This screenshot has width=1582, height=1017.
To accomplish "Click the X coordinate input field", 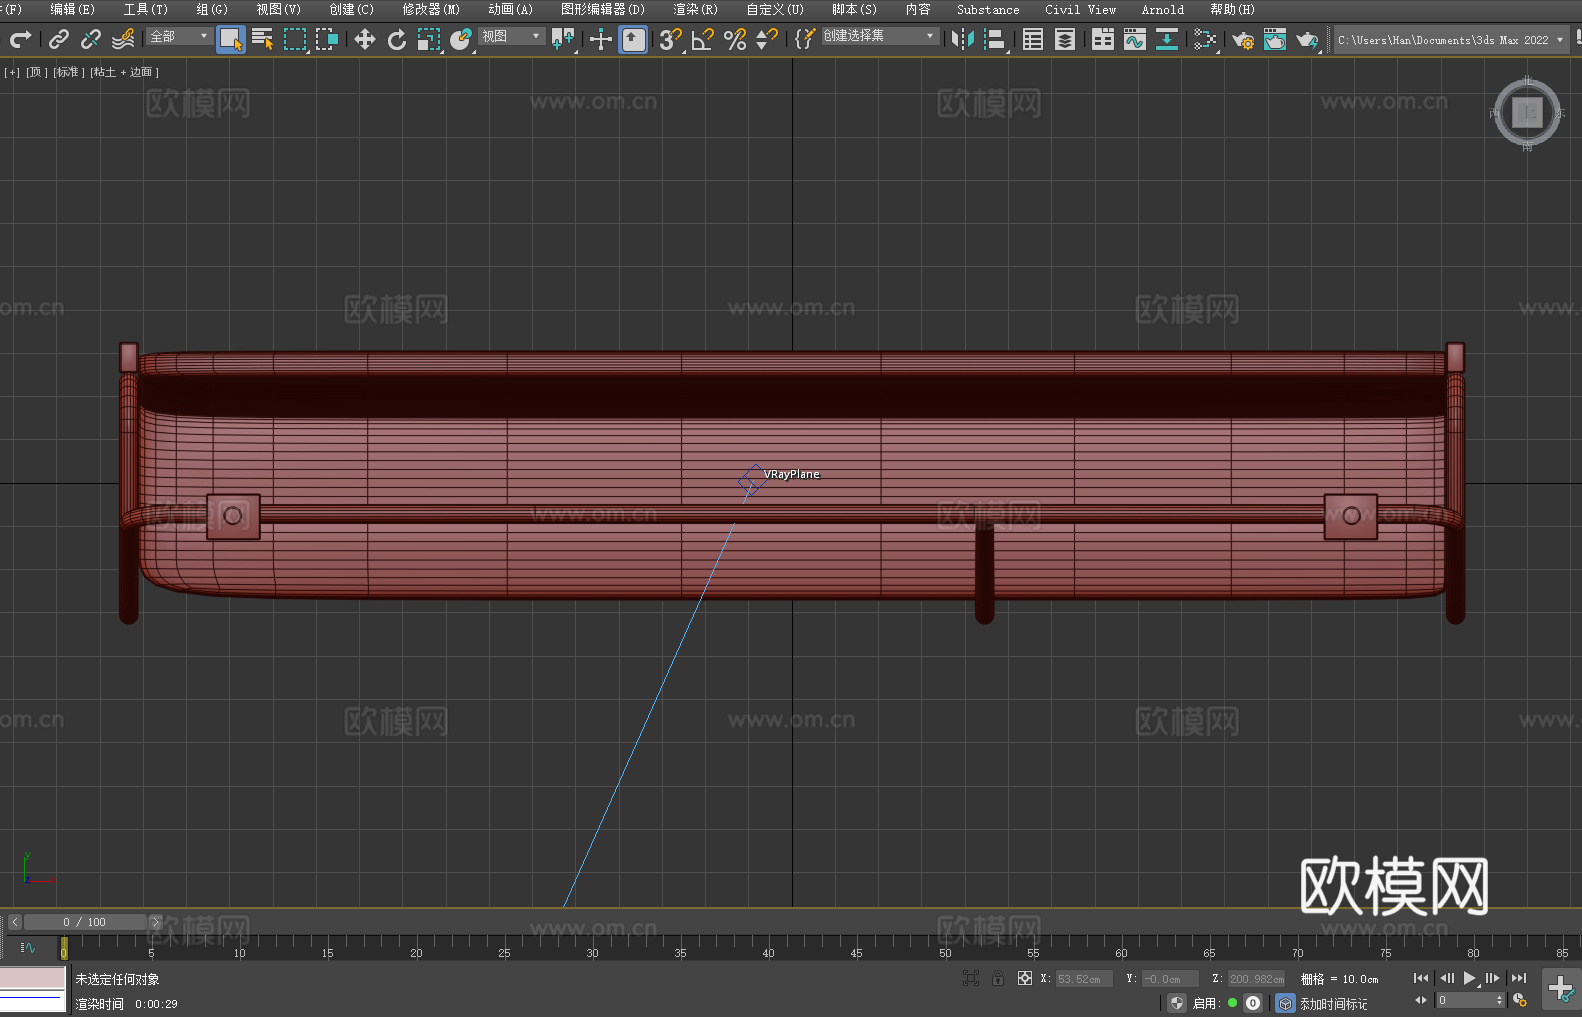I will [x=1084, y=979].
